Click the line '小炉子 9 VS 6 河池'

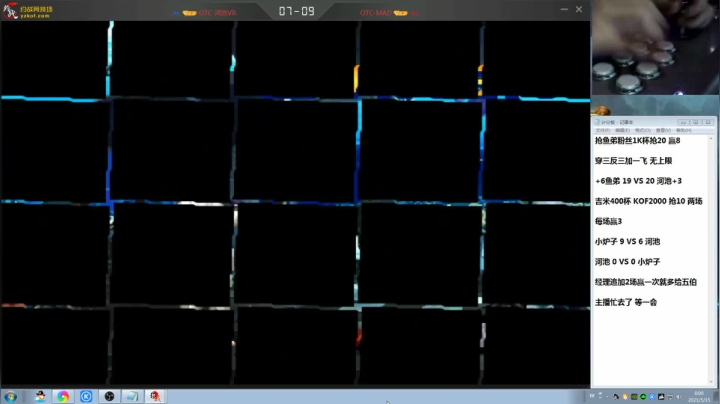pyautogui.click(x=627, y=241)
